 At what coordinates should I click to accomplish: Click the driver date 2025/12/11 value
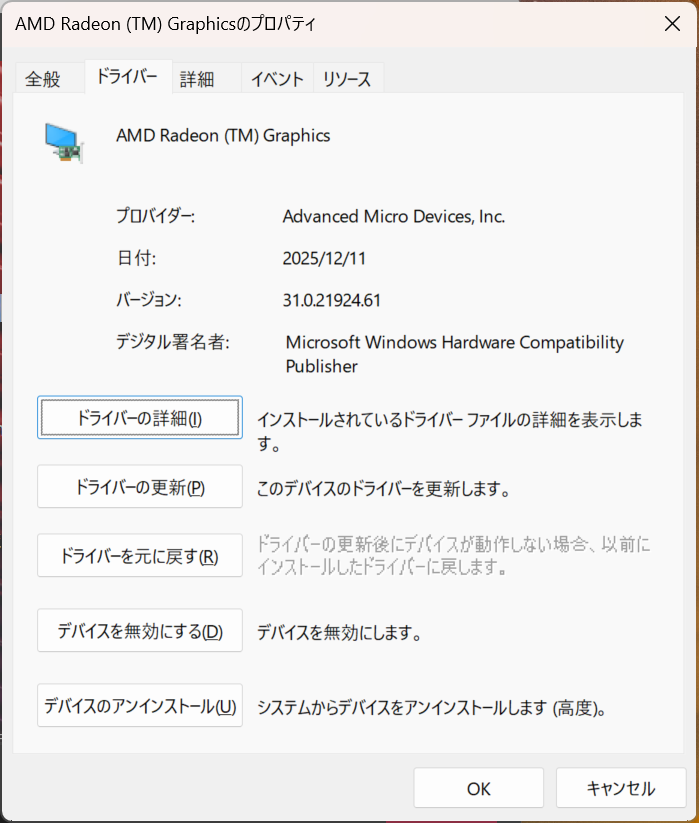tap(325, 258)
